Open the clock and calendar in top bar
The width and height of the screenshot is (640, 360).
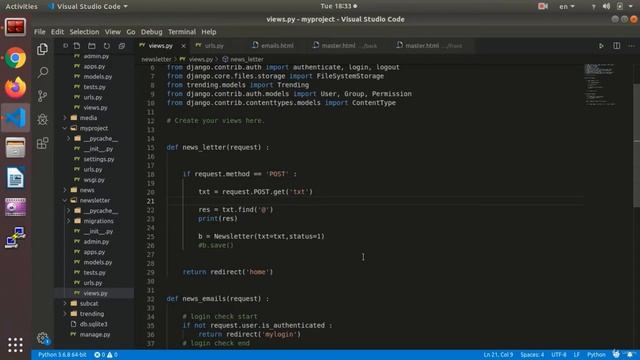(338, 6)
